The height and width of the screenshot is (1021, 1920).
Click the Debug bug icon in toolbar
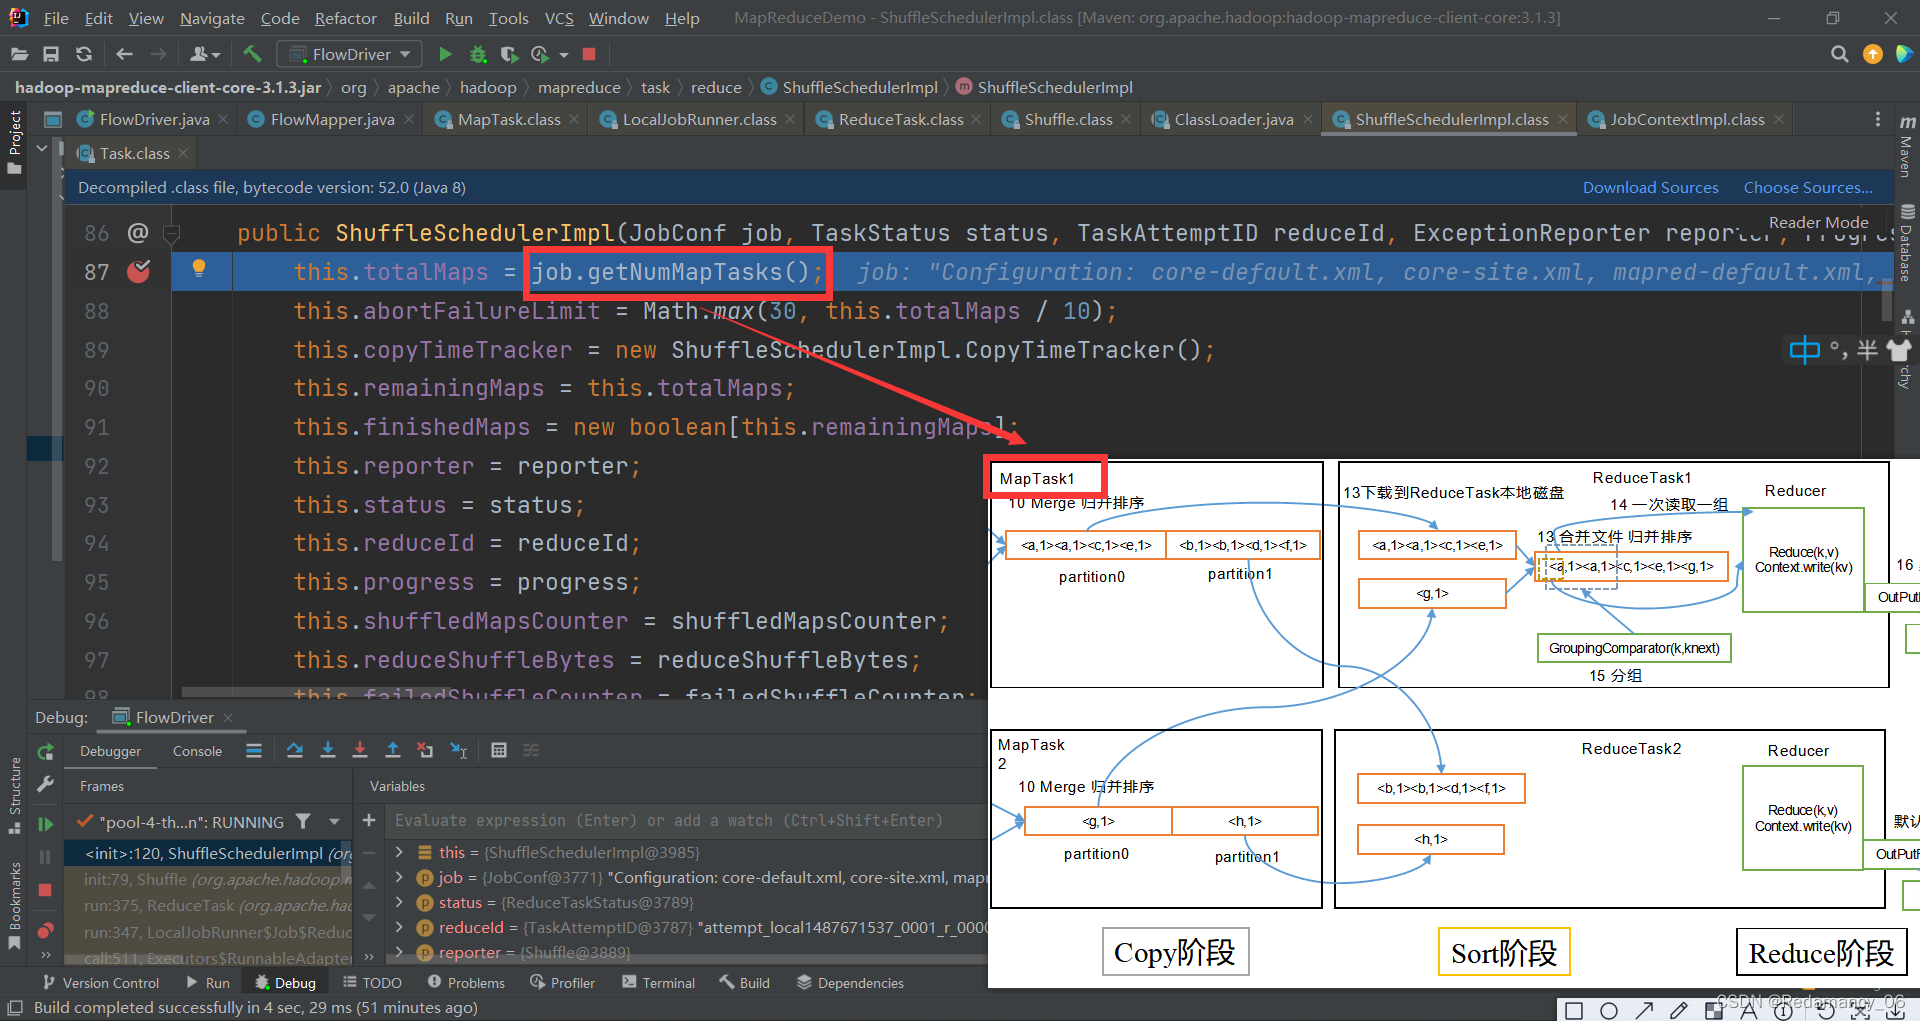478,54
